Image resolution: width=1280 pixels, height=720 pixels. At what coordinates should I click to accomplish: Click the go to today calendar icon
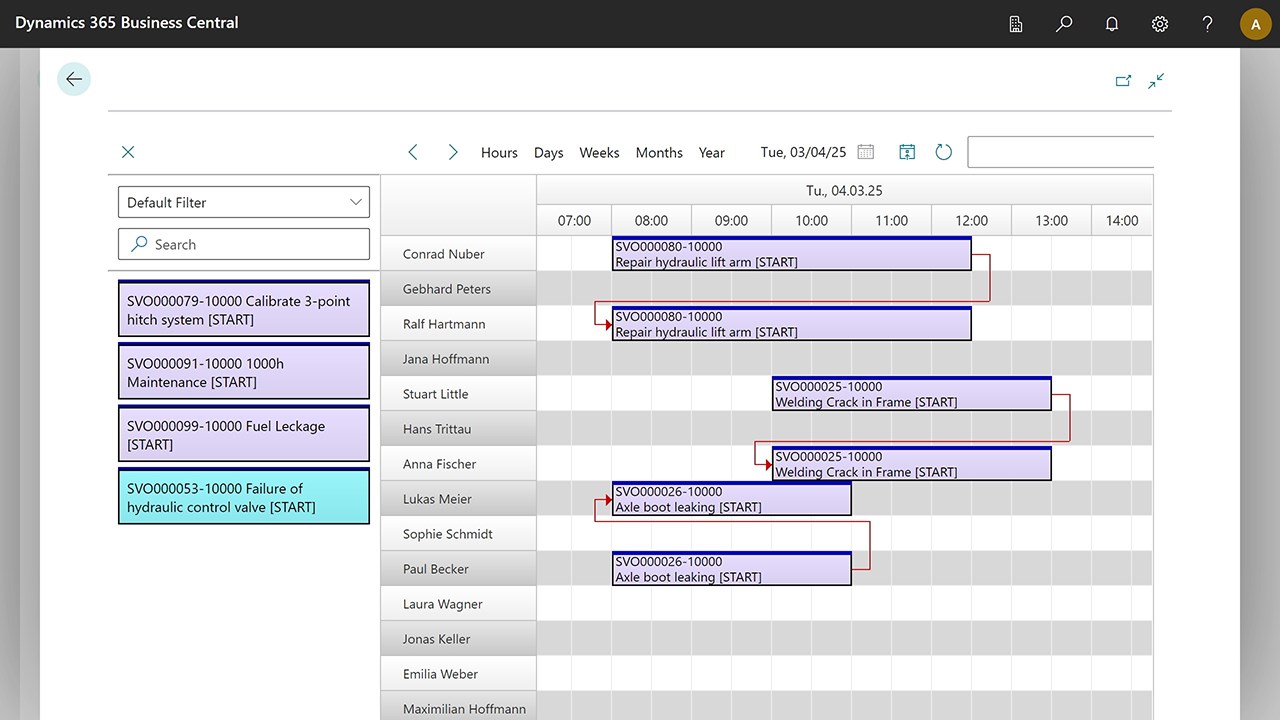coord(907,152)
